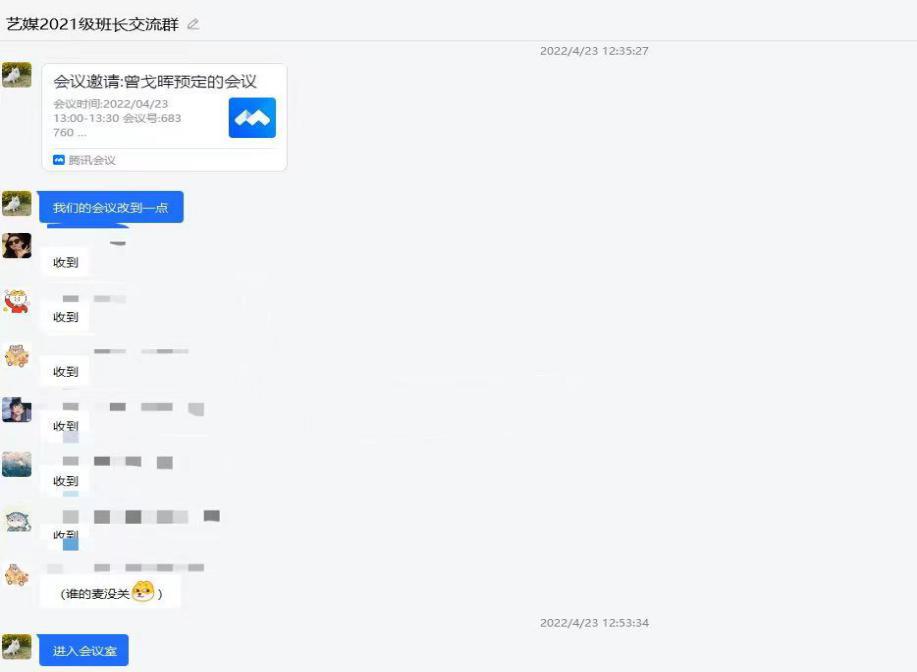Click the 谁的麦没关 message bubble
The height and width of the screenshot is (672, 917).
(110, 593)
